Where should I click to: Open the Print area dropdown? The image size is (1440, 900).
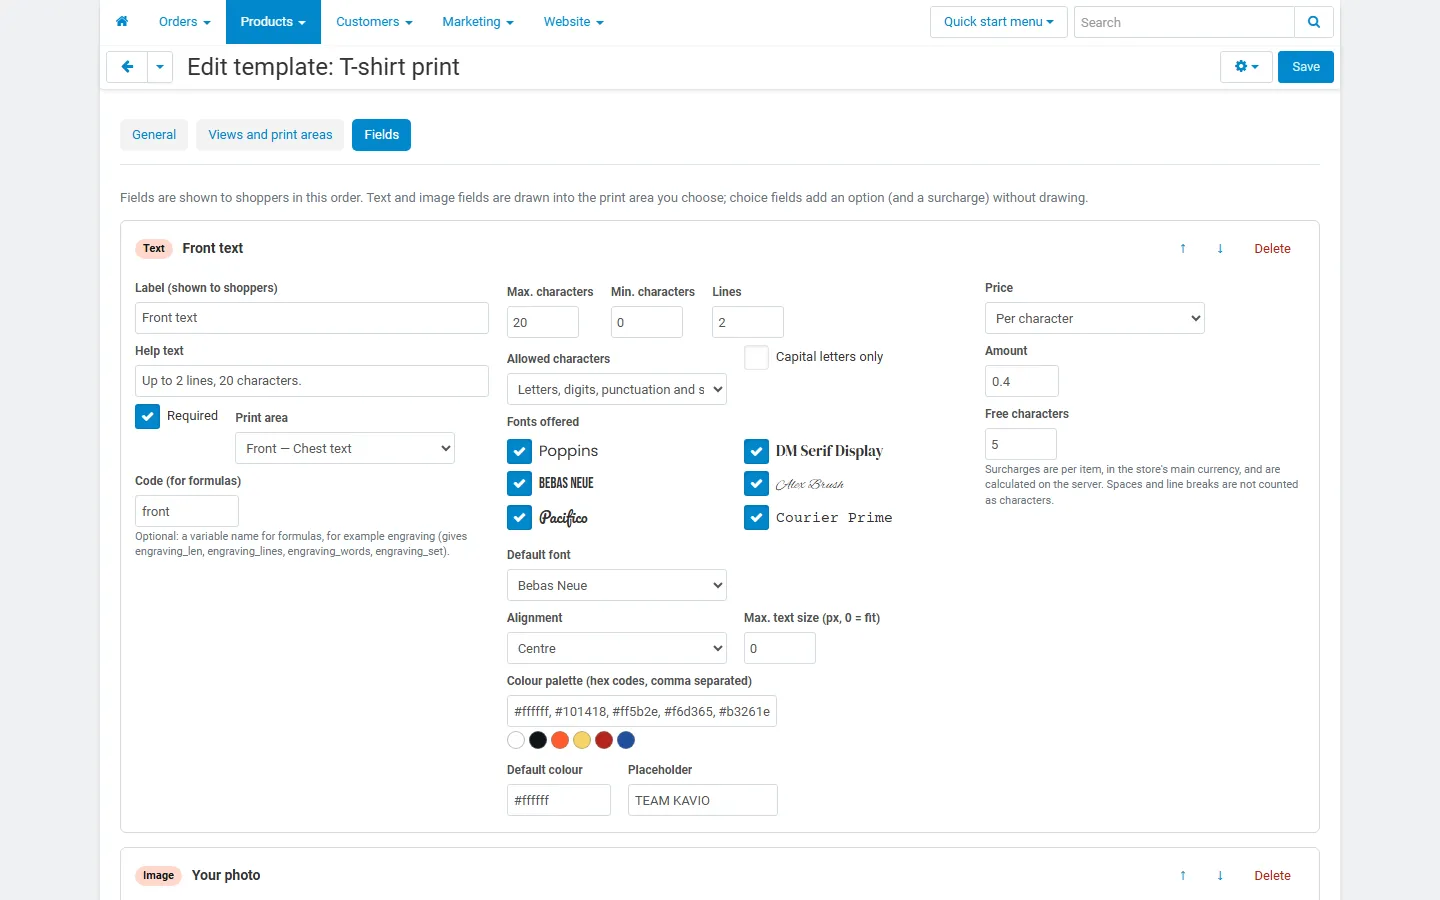click(x=345, y=448)
